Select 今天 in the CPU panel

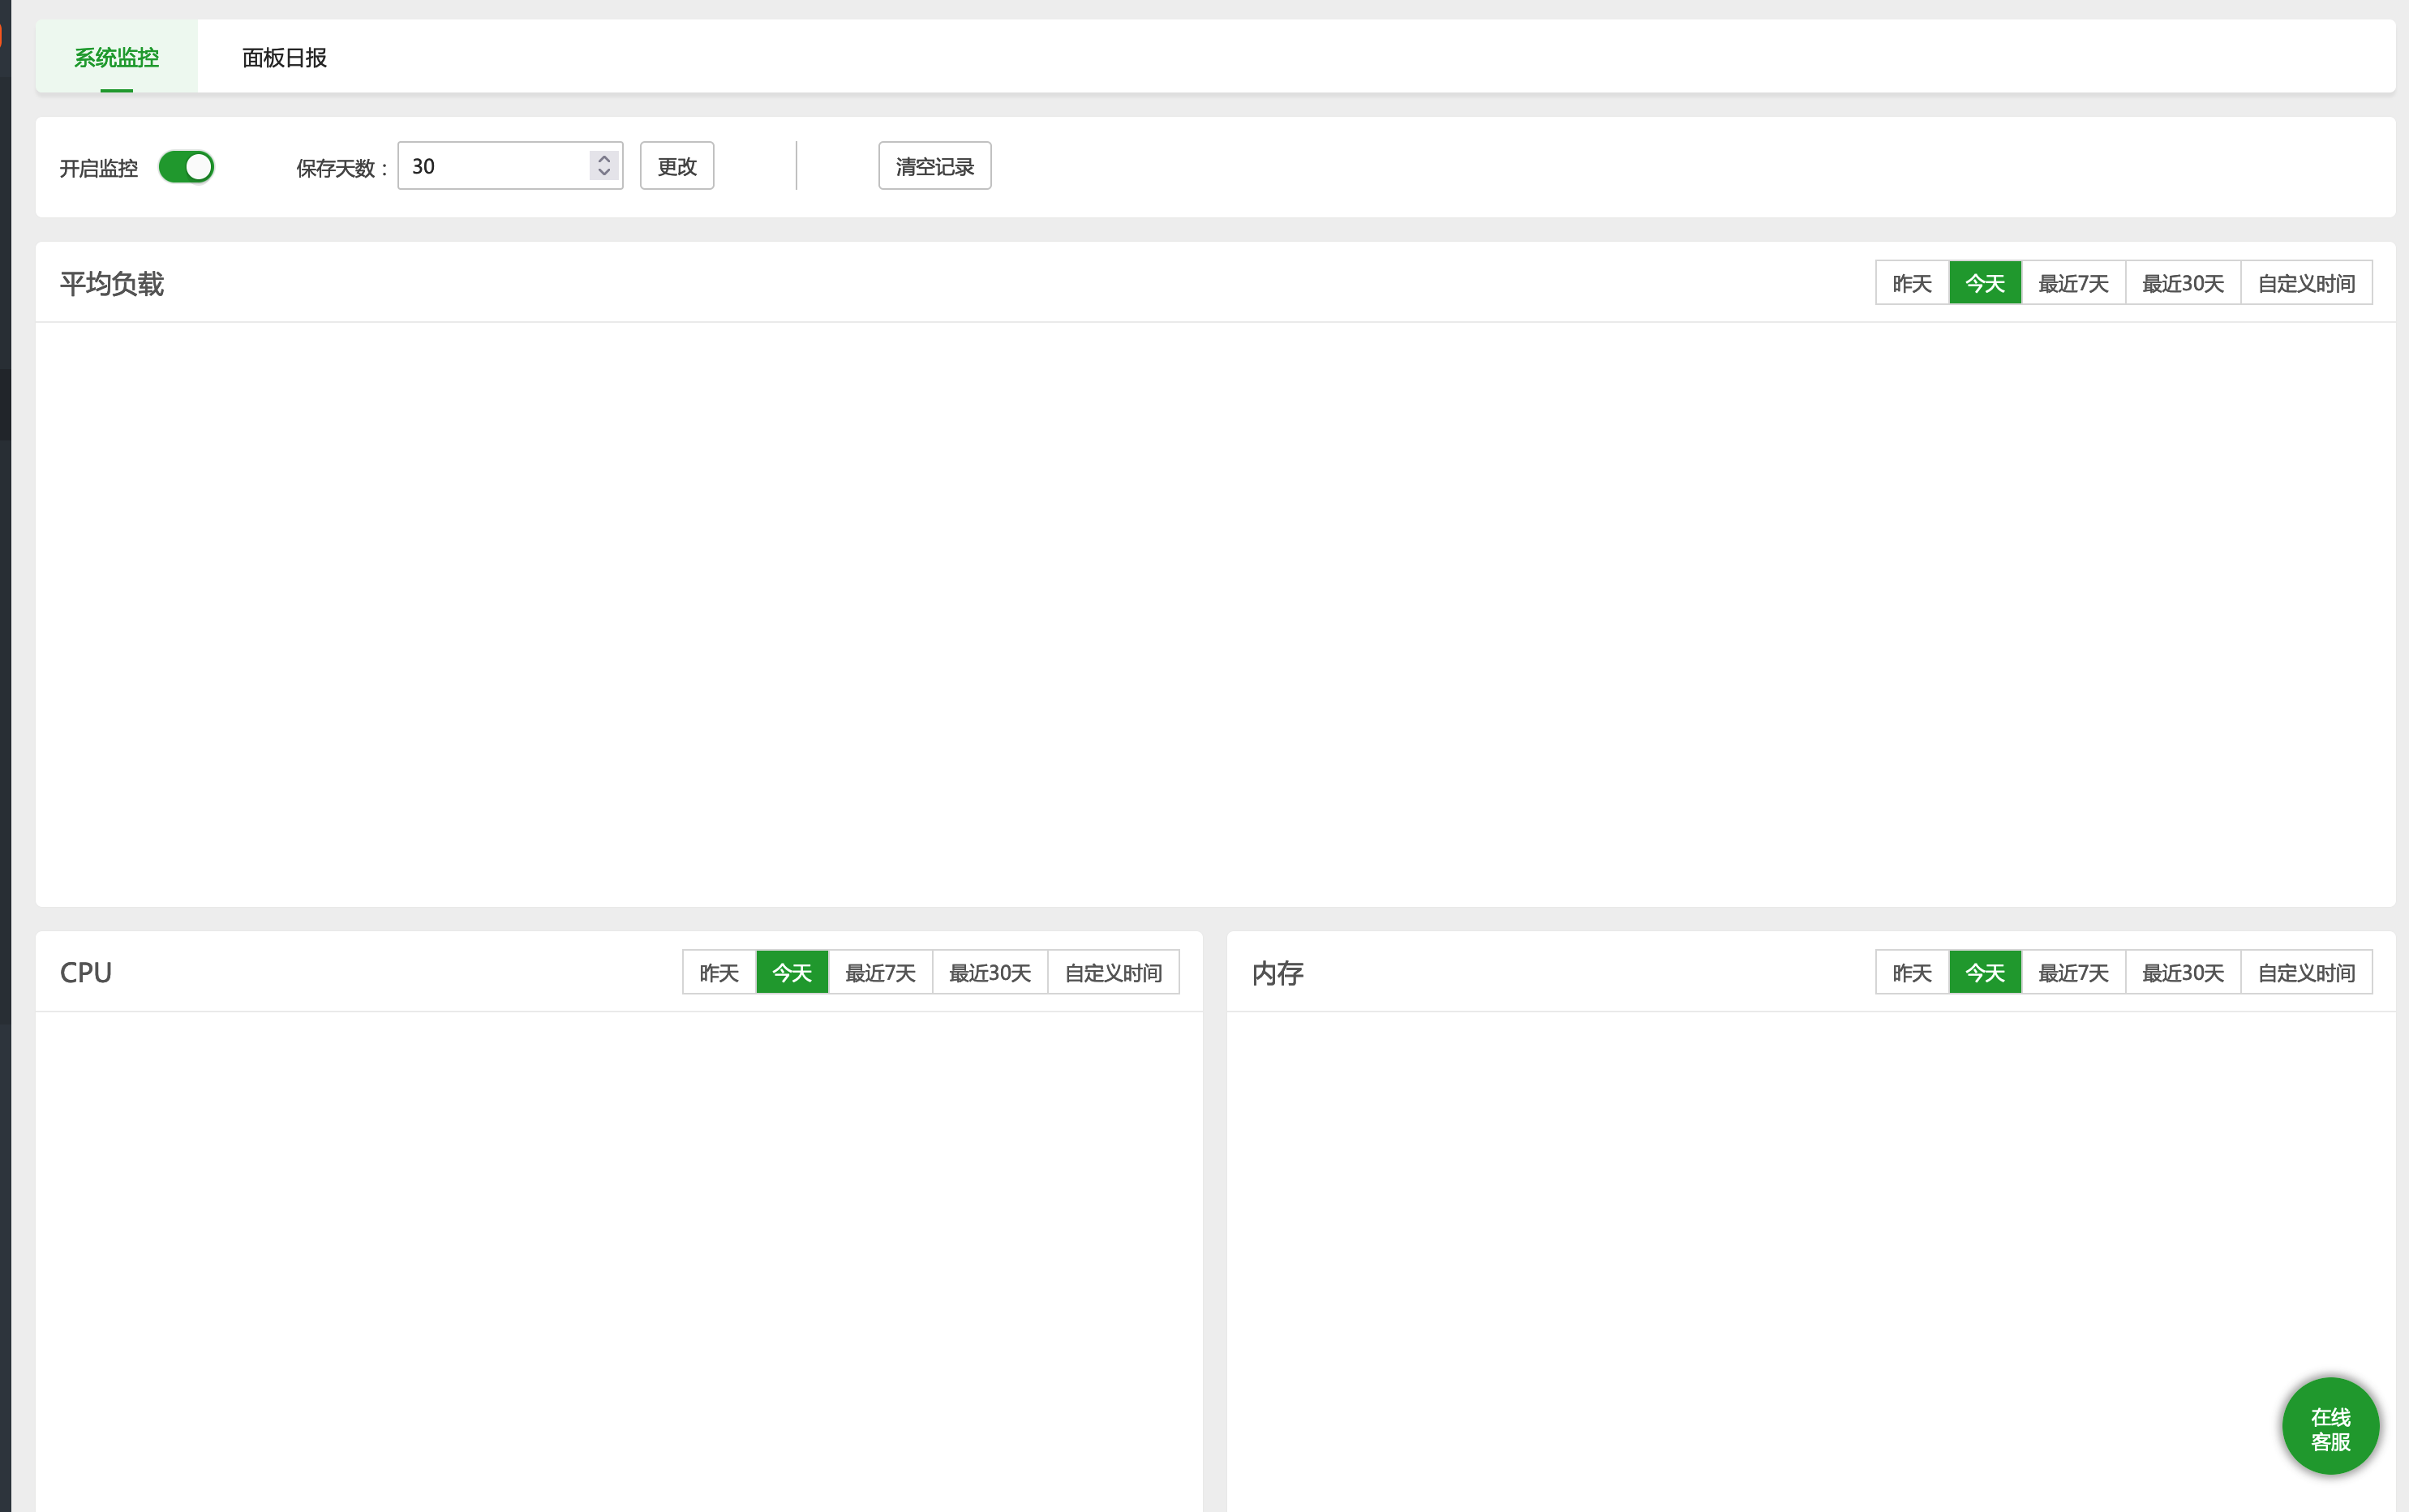(792, 972)
